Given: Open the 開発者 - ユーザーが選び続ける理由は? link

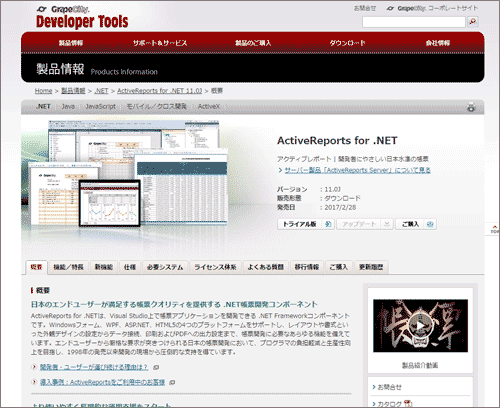Looking at the screenshot, I should pos(94,367).
